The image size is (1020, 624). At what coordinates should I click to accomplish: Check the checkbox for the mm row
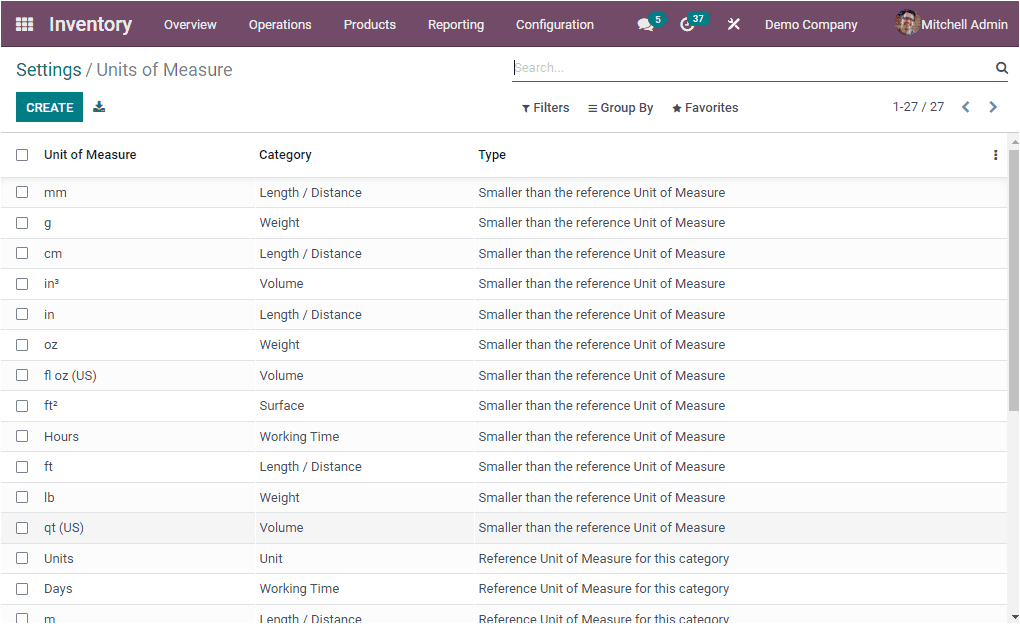tap(22, 192)
